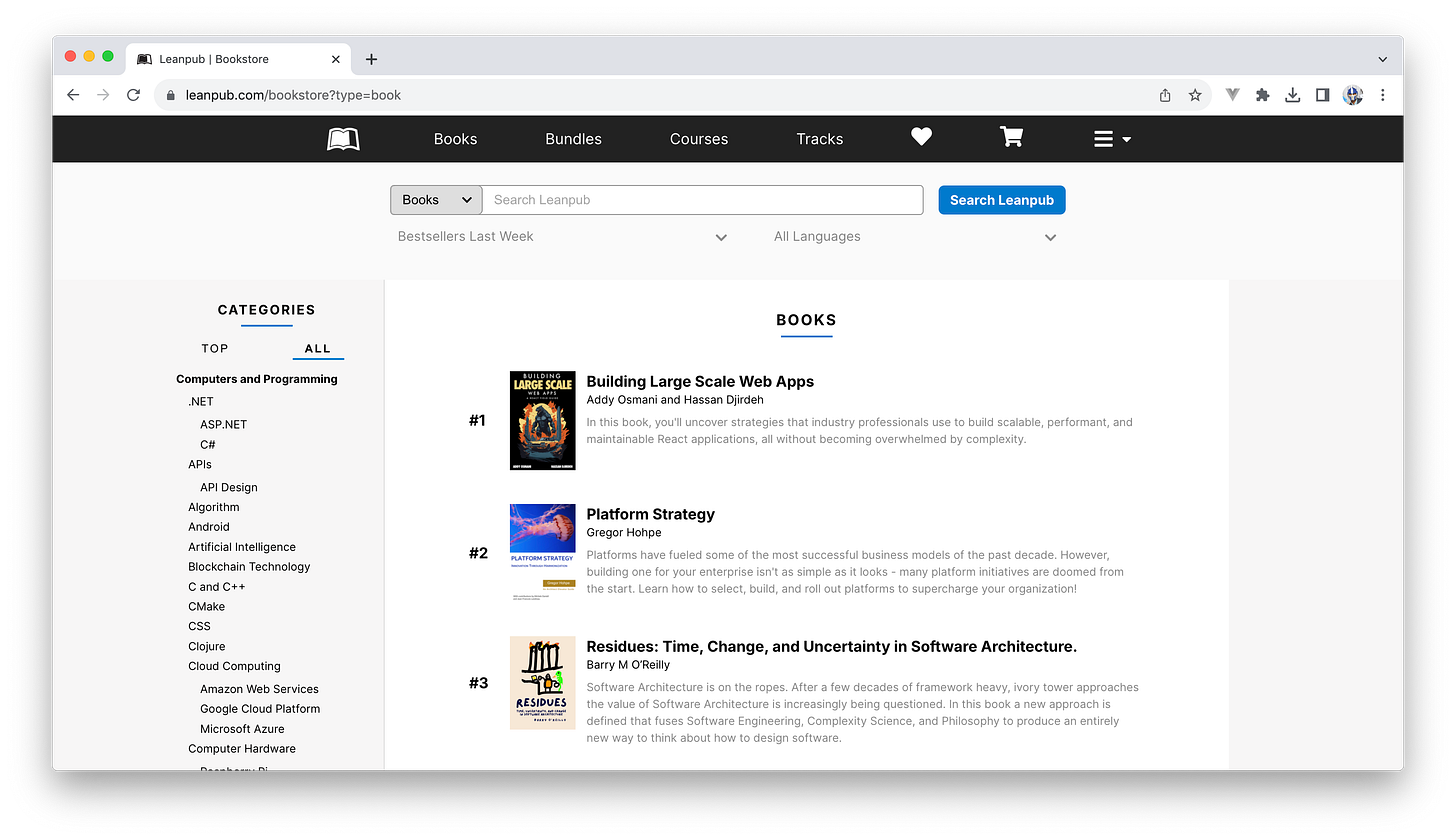The height and width of the screenshot is (840, 1456).
Task: Open the Residues book title link
Action: pos(831,646)
